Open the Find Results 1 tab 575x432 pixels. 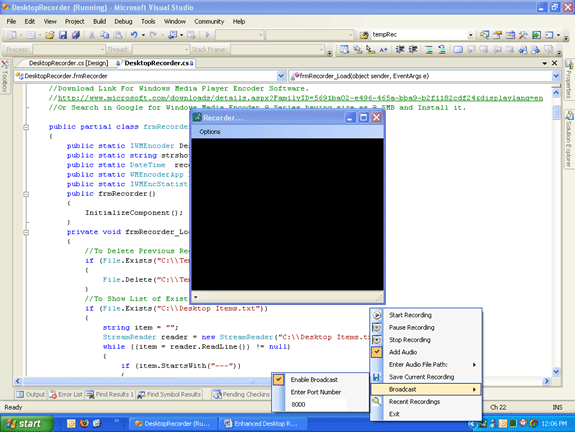click(110, 394)
